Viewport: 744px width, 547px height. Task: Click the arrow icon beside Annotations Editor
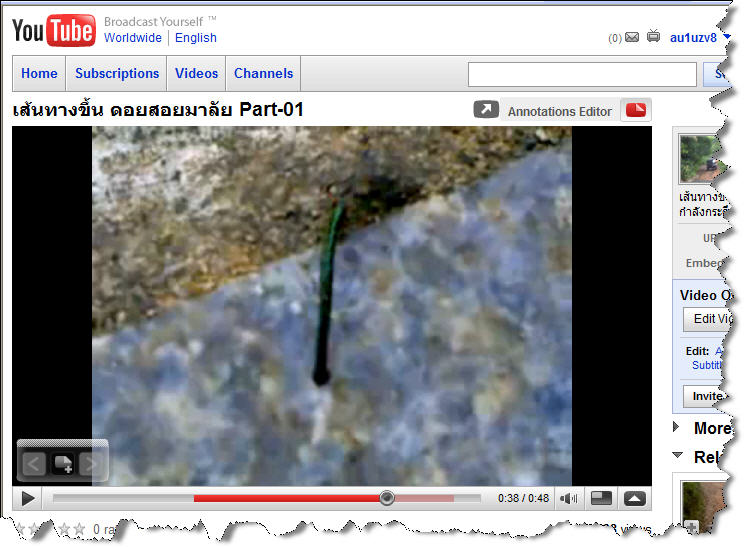(x=485, y=110)
